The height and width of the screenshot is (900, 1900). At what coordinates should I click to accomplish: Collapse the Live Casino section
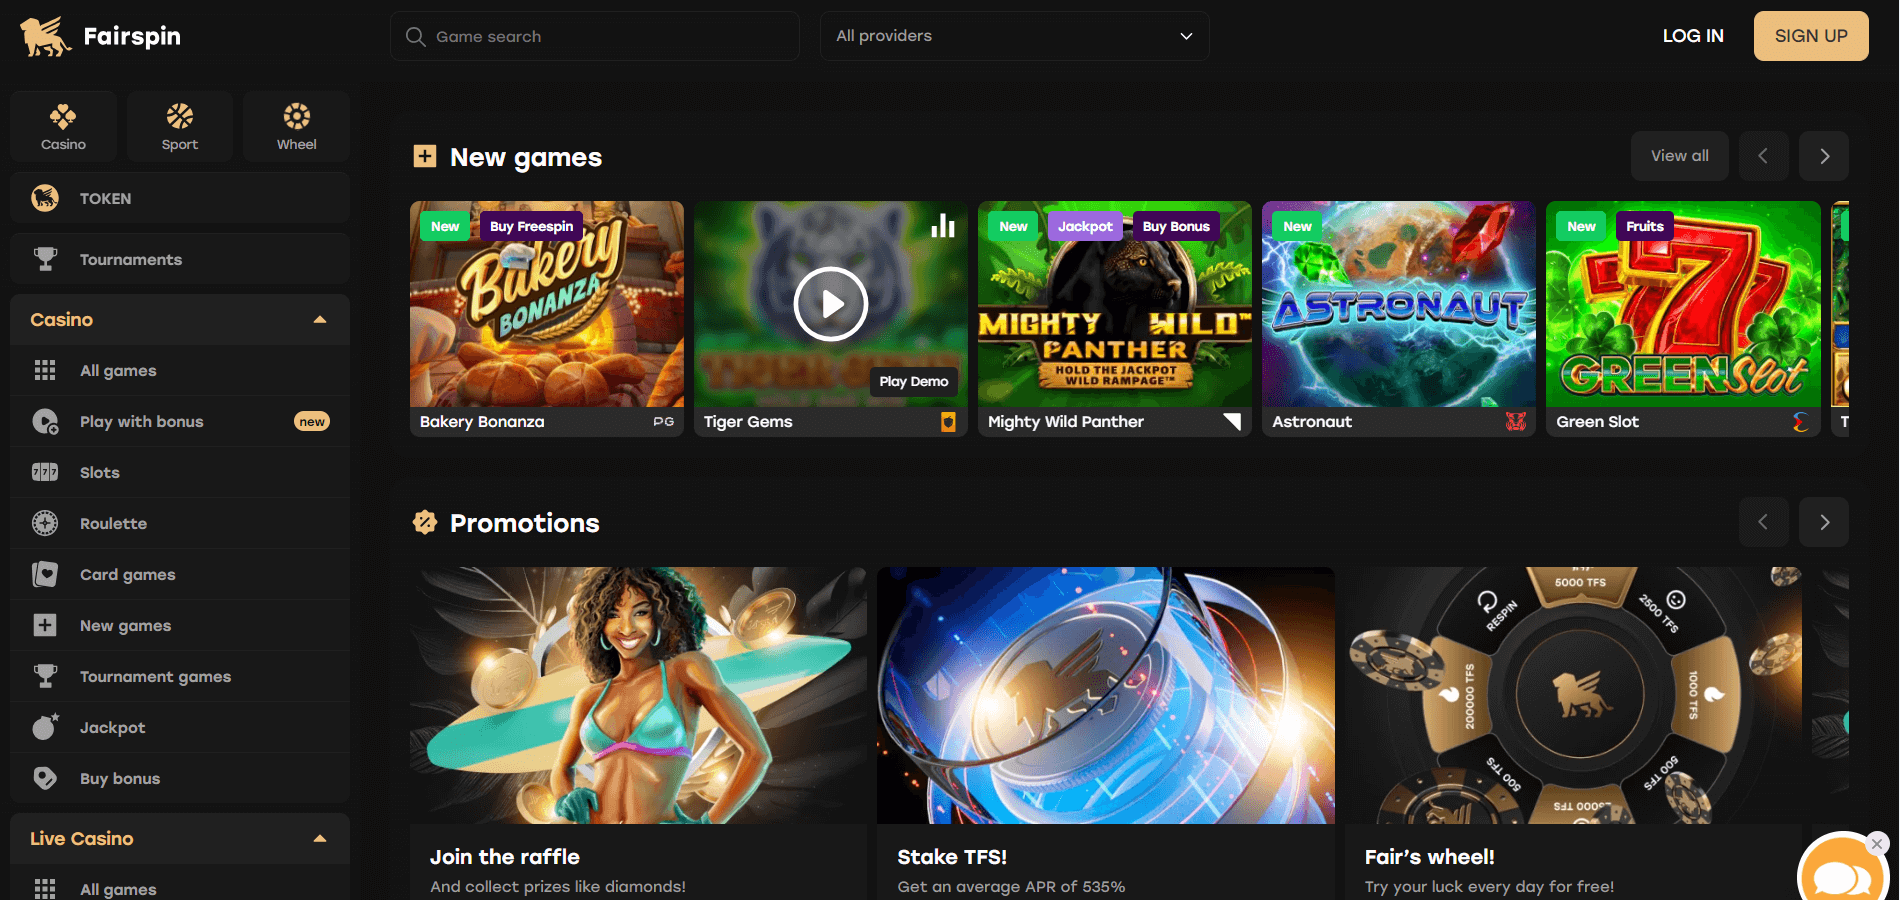(320, 839)
